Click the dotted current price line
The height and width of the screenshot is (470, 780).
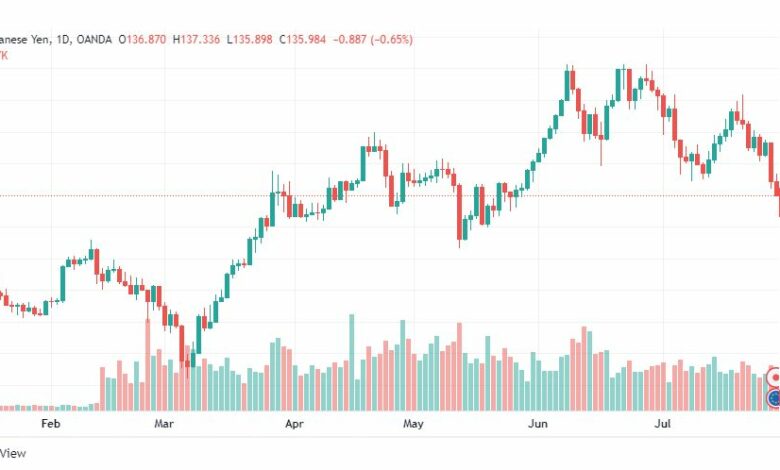pos(390,195)
